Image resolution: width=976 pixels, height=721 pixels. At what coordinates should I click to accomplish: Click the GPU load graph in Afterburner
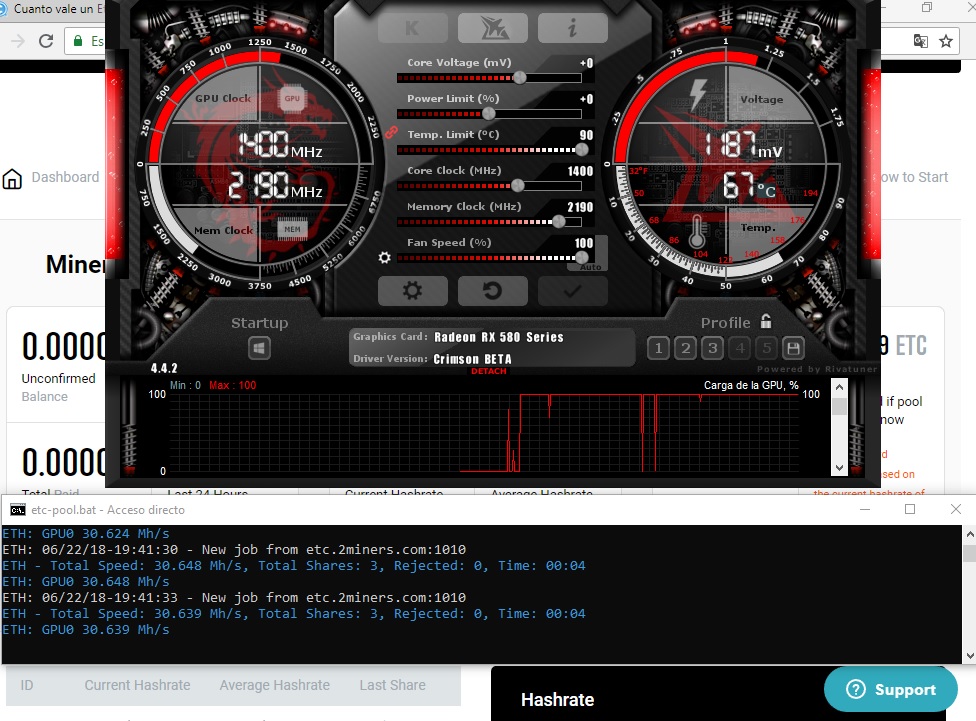tap(484, 433)
